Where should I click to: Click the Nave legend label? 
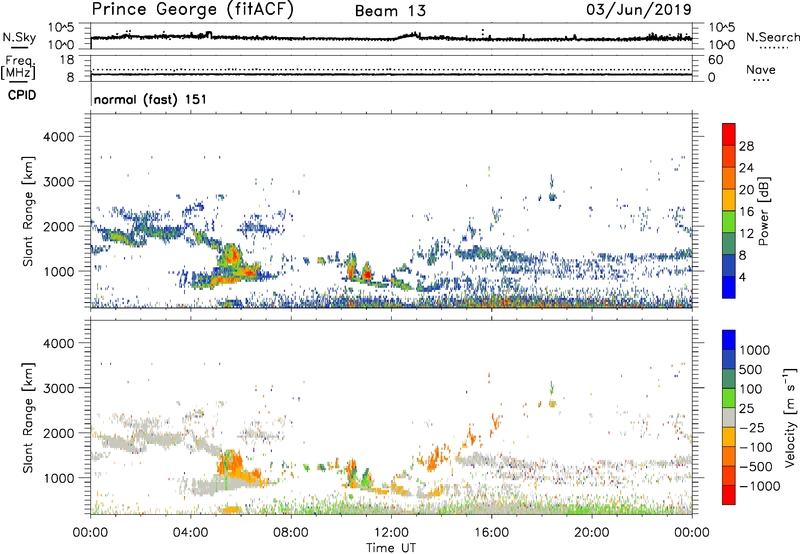(761, 70)
